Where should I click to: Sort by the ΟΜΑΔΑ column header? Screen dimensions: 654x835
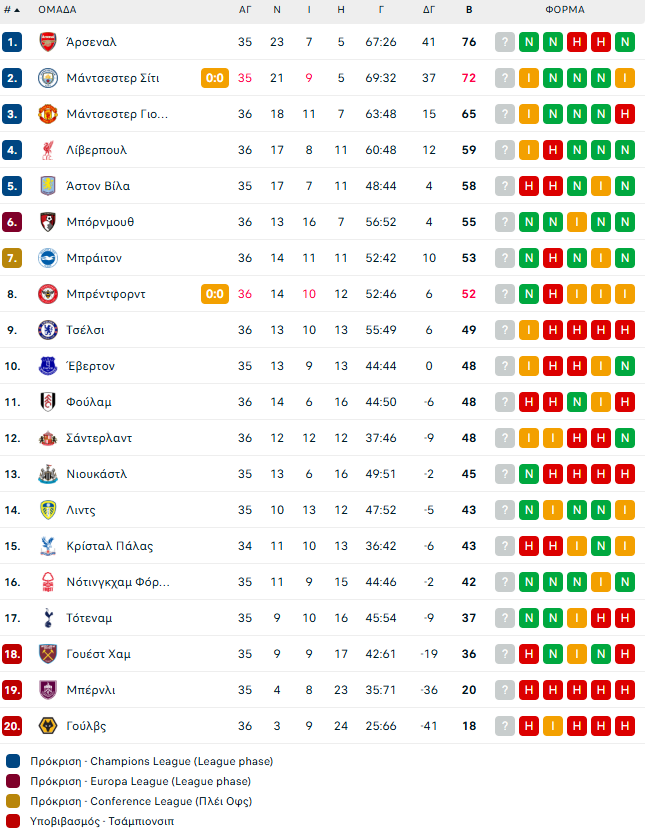[x=57, y=10]
